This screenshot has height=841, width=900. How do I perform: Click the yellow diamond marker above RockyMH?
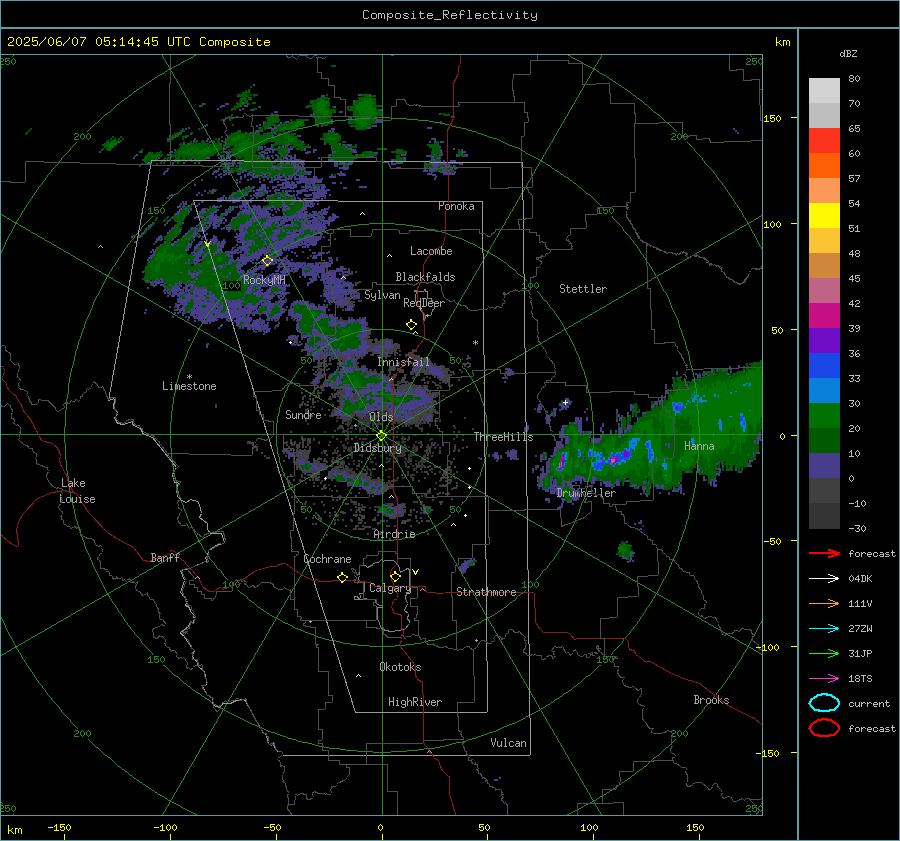267,261
